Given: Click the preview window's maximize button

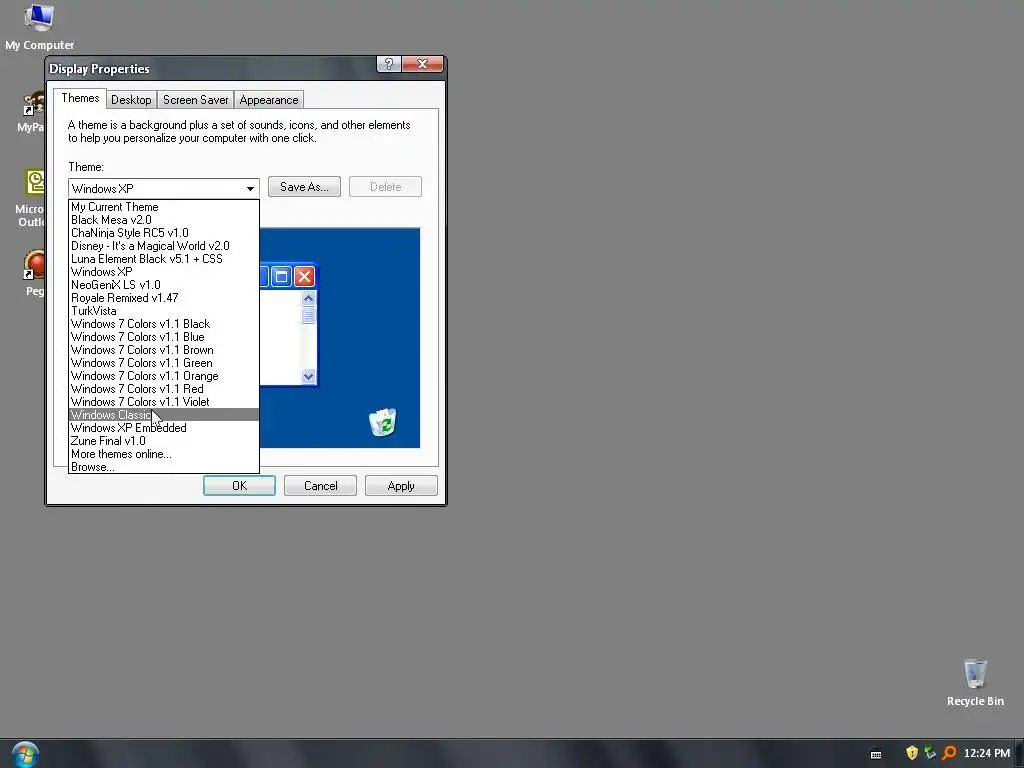Looking at the screenshot, I should tap(281, 276).
